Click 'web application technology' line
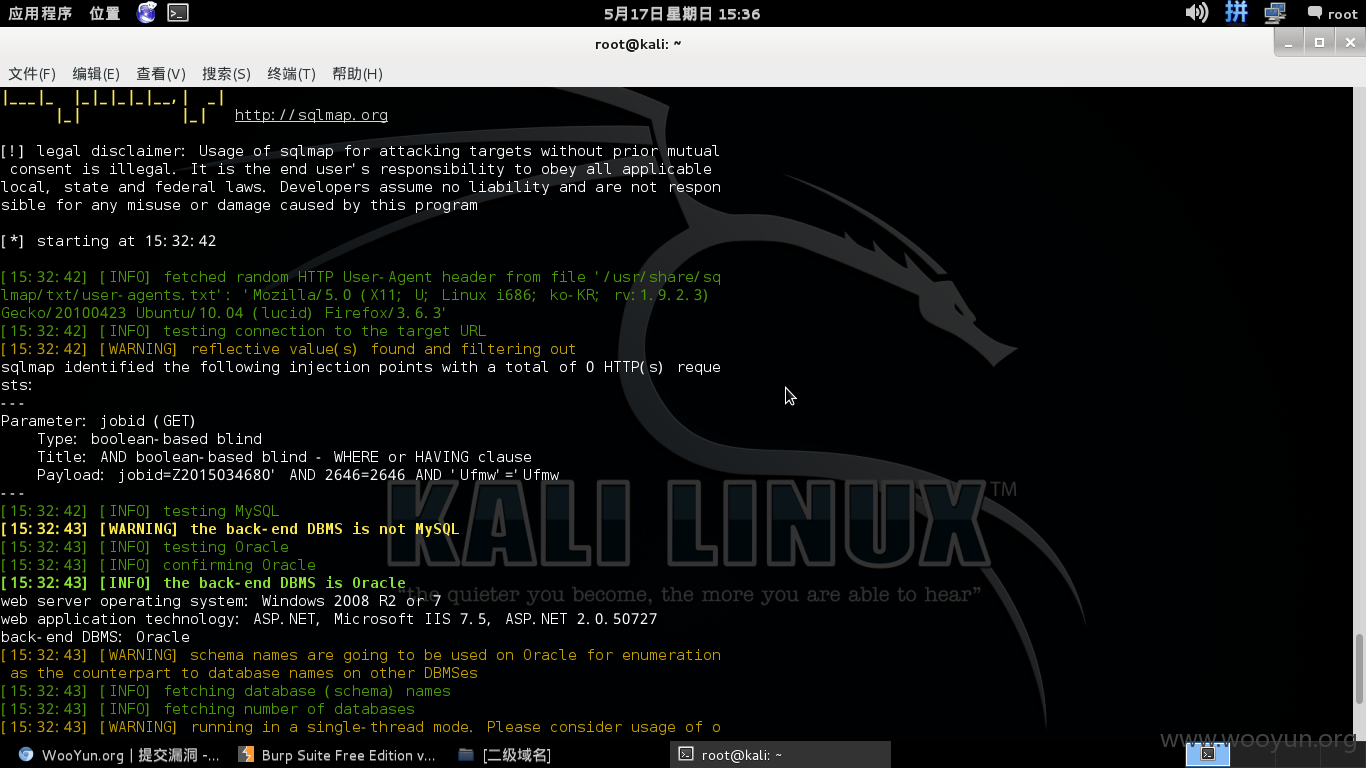This screenshot has height=768, width=1366. (x=329, y=619)
